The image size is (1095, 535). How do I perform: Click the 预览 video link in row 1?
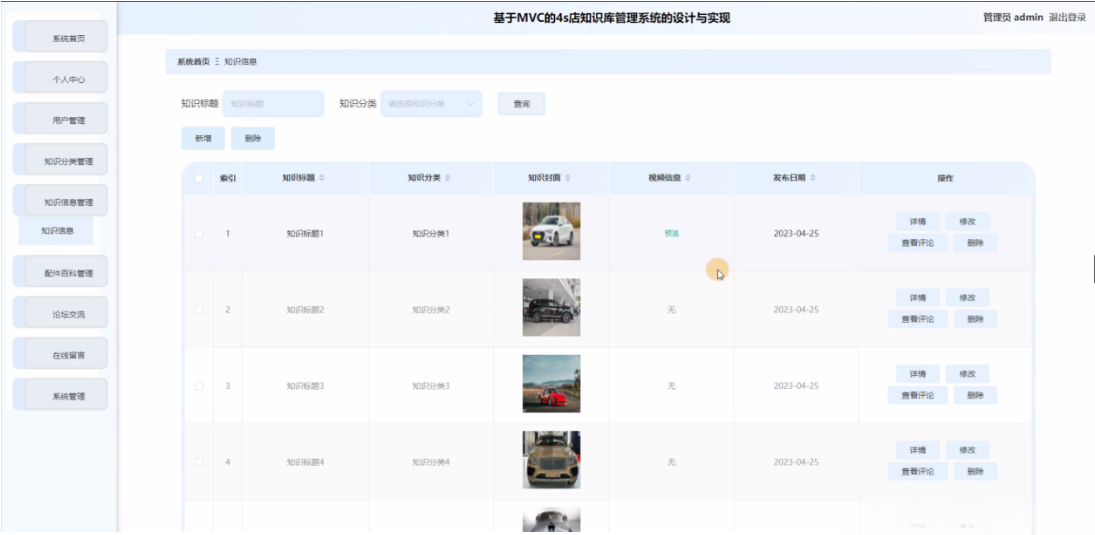click(x=671, y=233)
